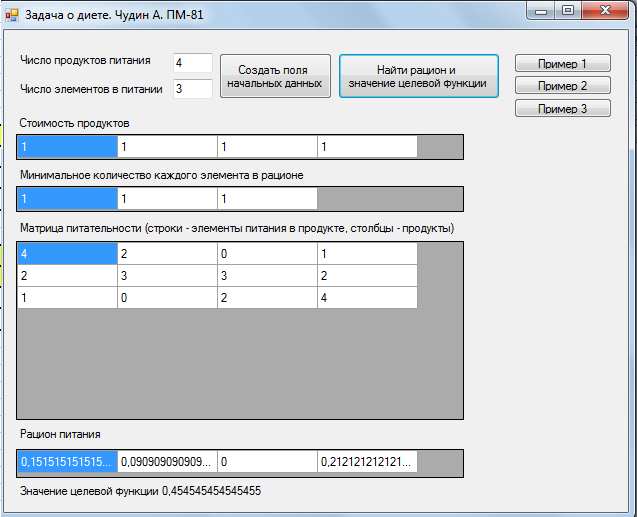Select nutrition matrix cell row 3 column 2 (0)
Screen dimensions: 637x517
(167, 298)
